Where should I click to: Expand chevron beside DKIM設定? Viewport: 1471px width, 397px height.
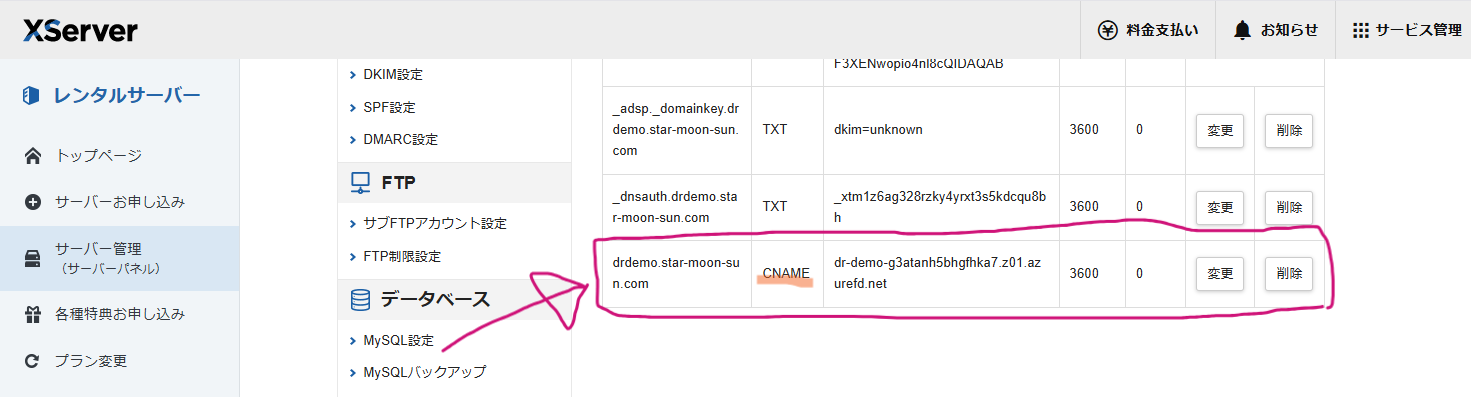point(353,75)
